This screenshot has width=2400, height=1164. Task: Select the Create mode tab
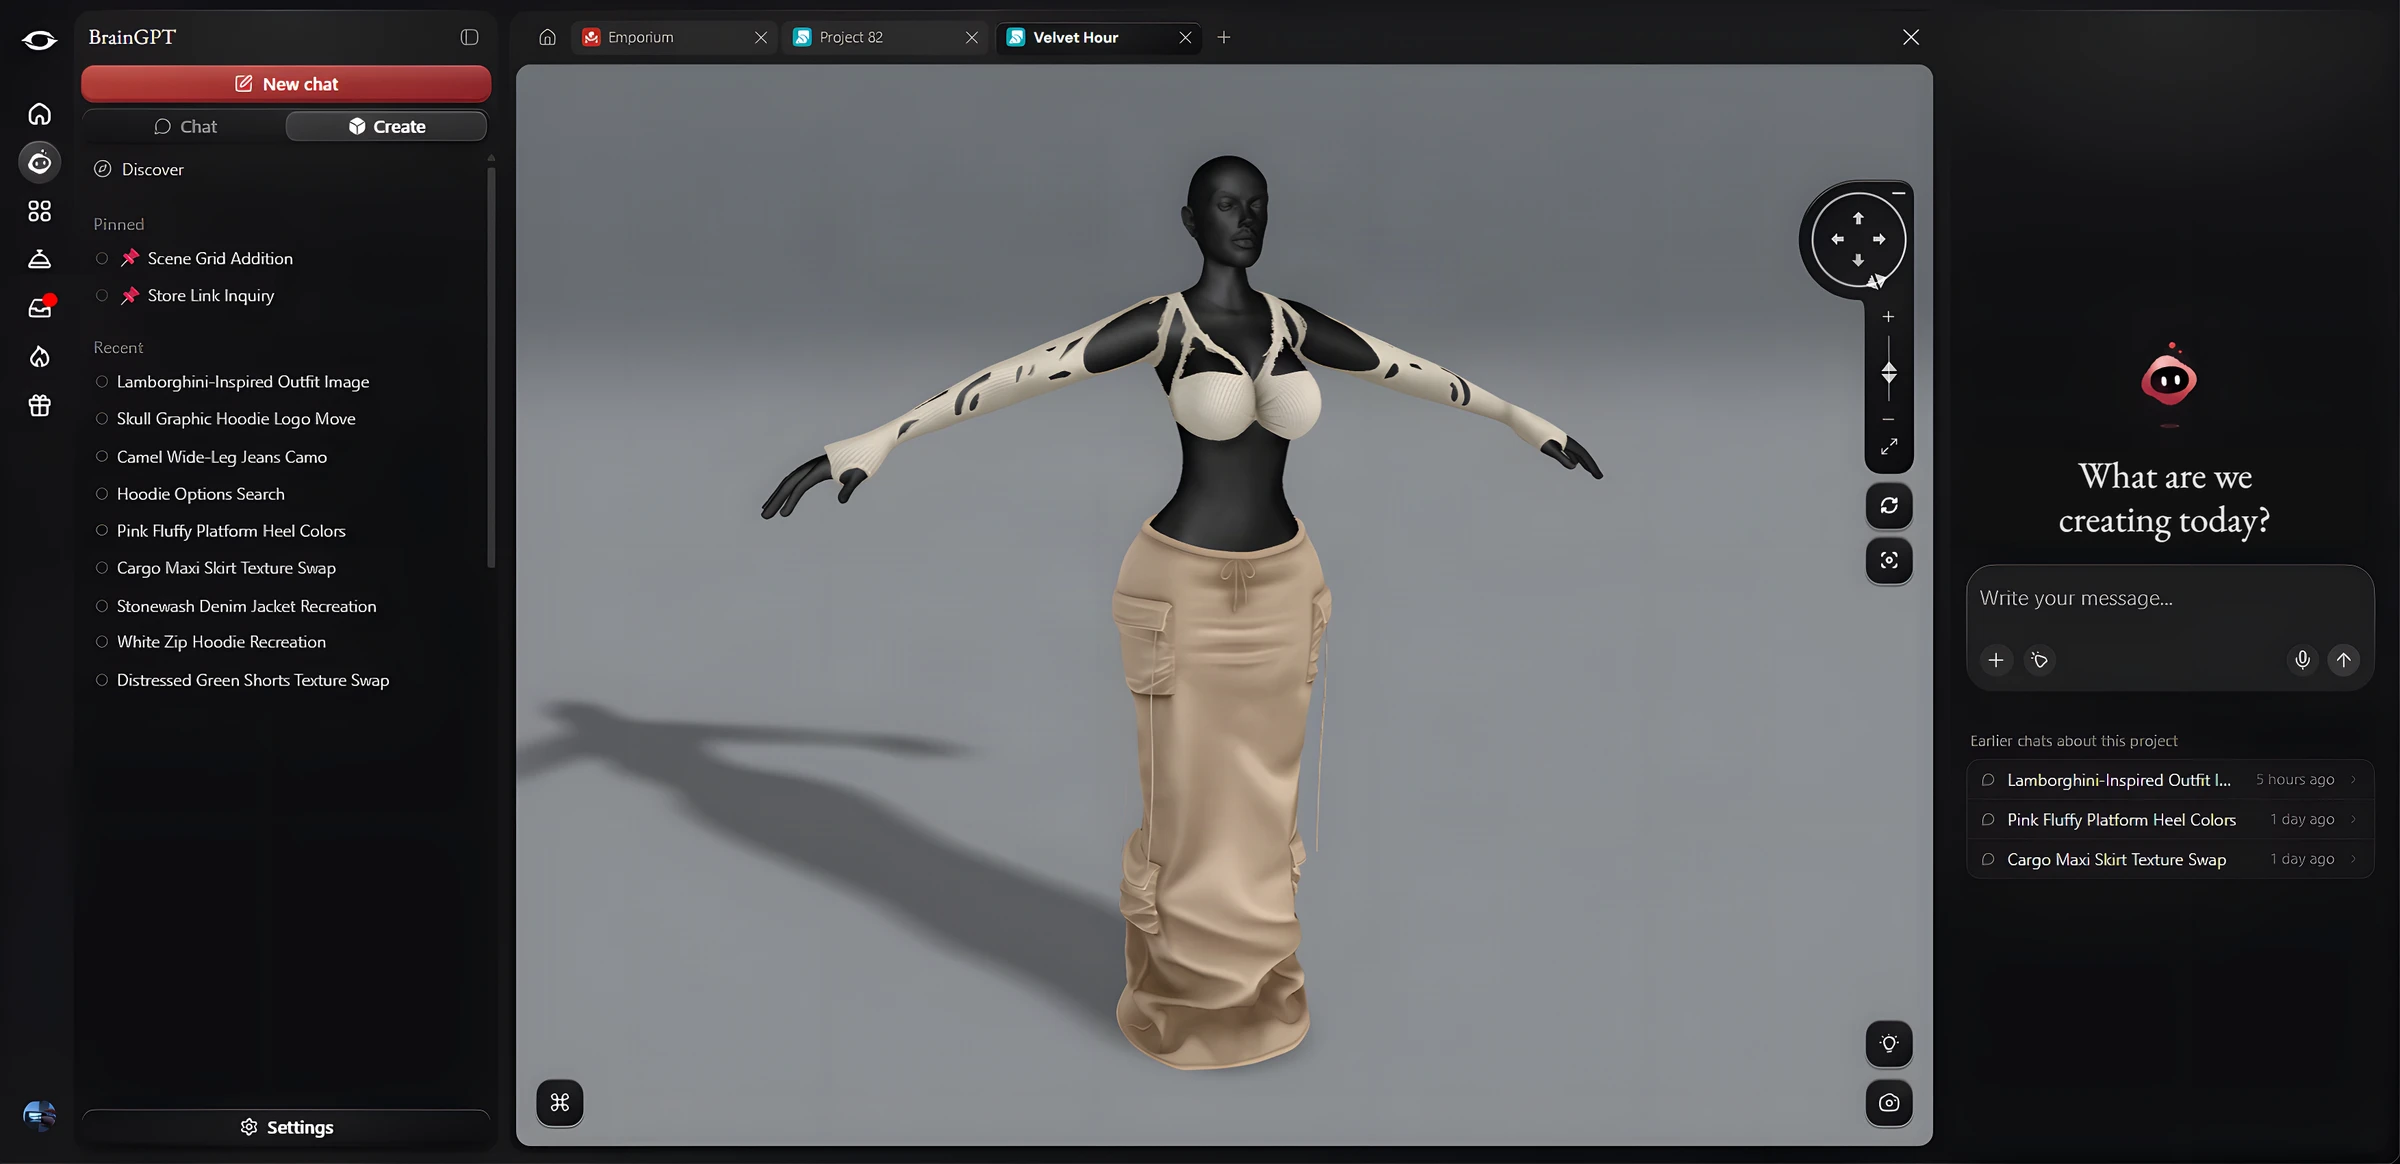(387, 126)
